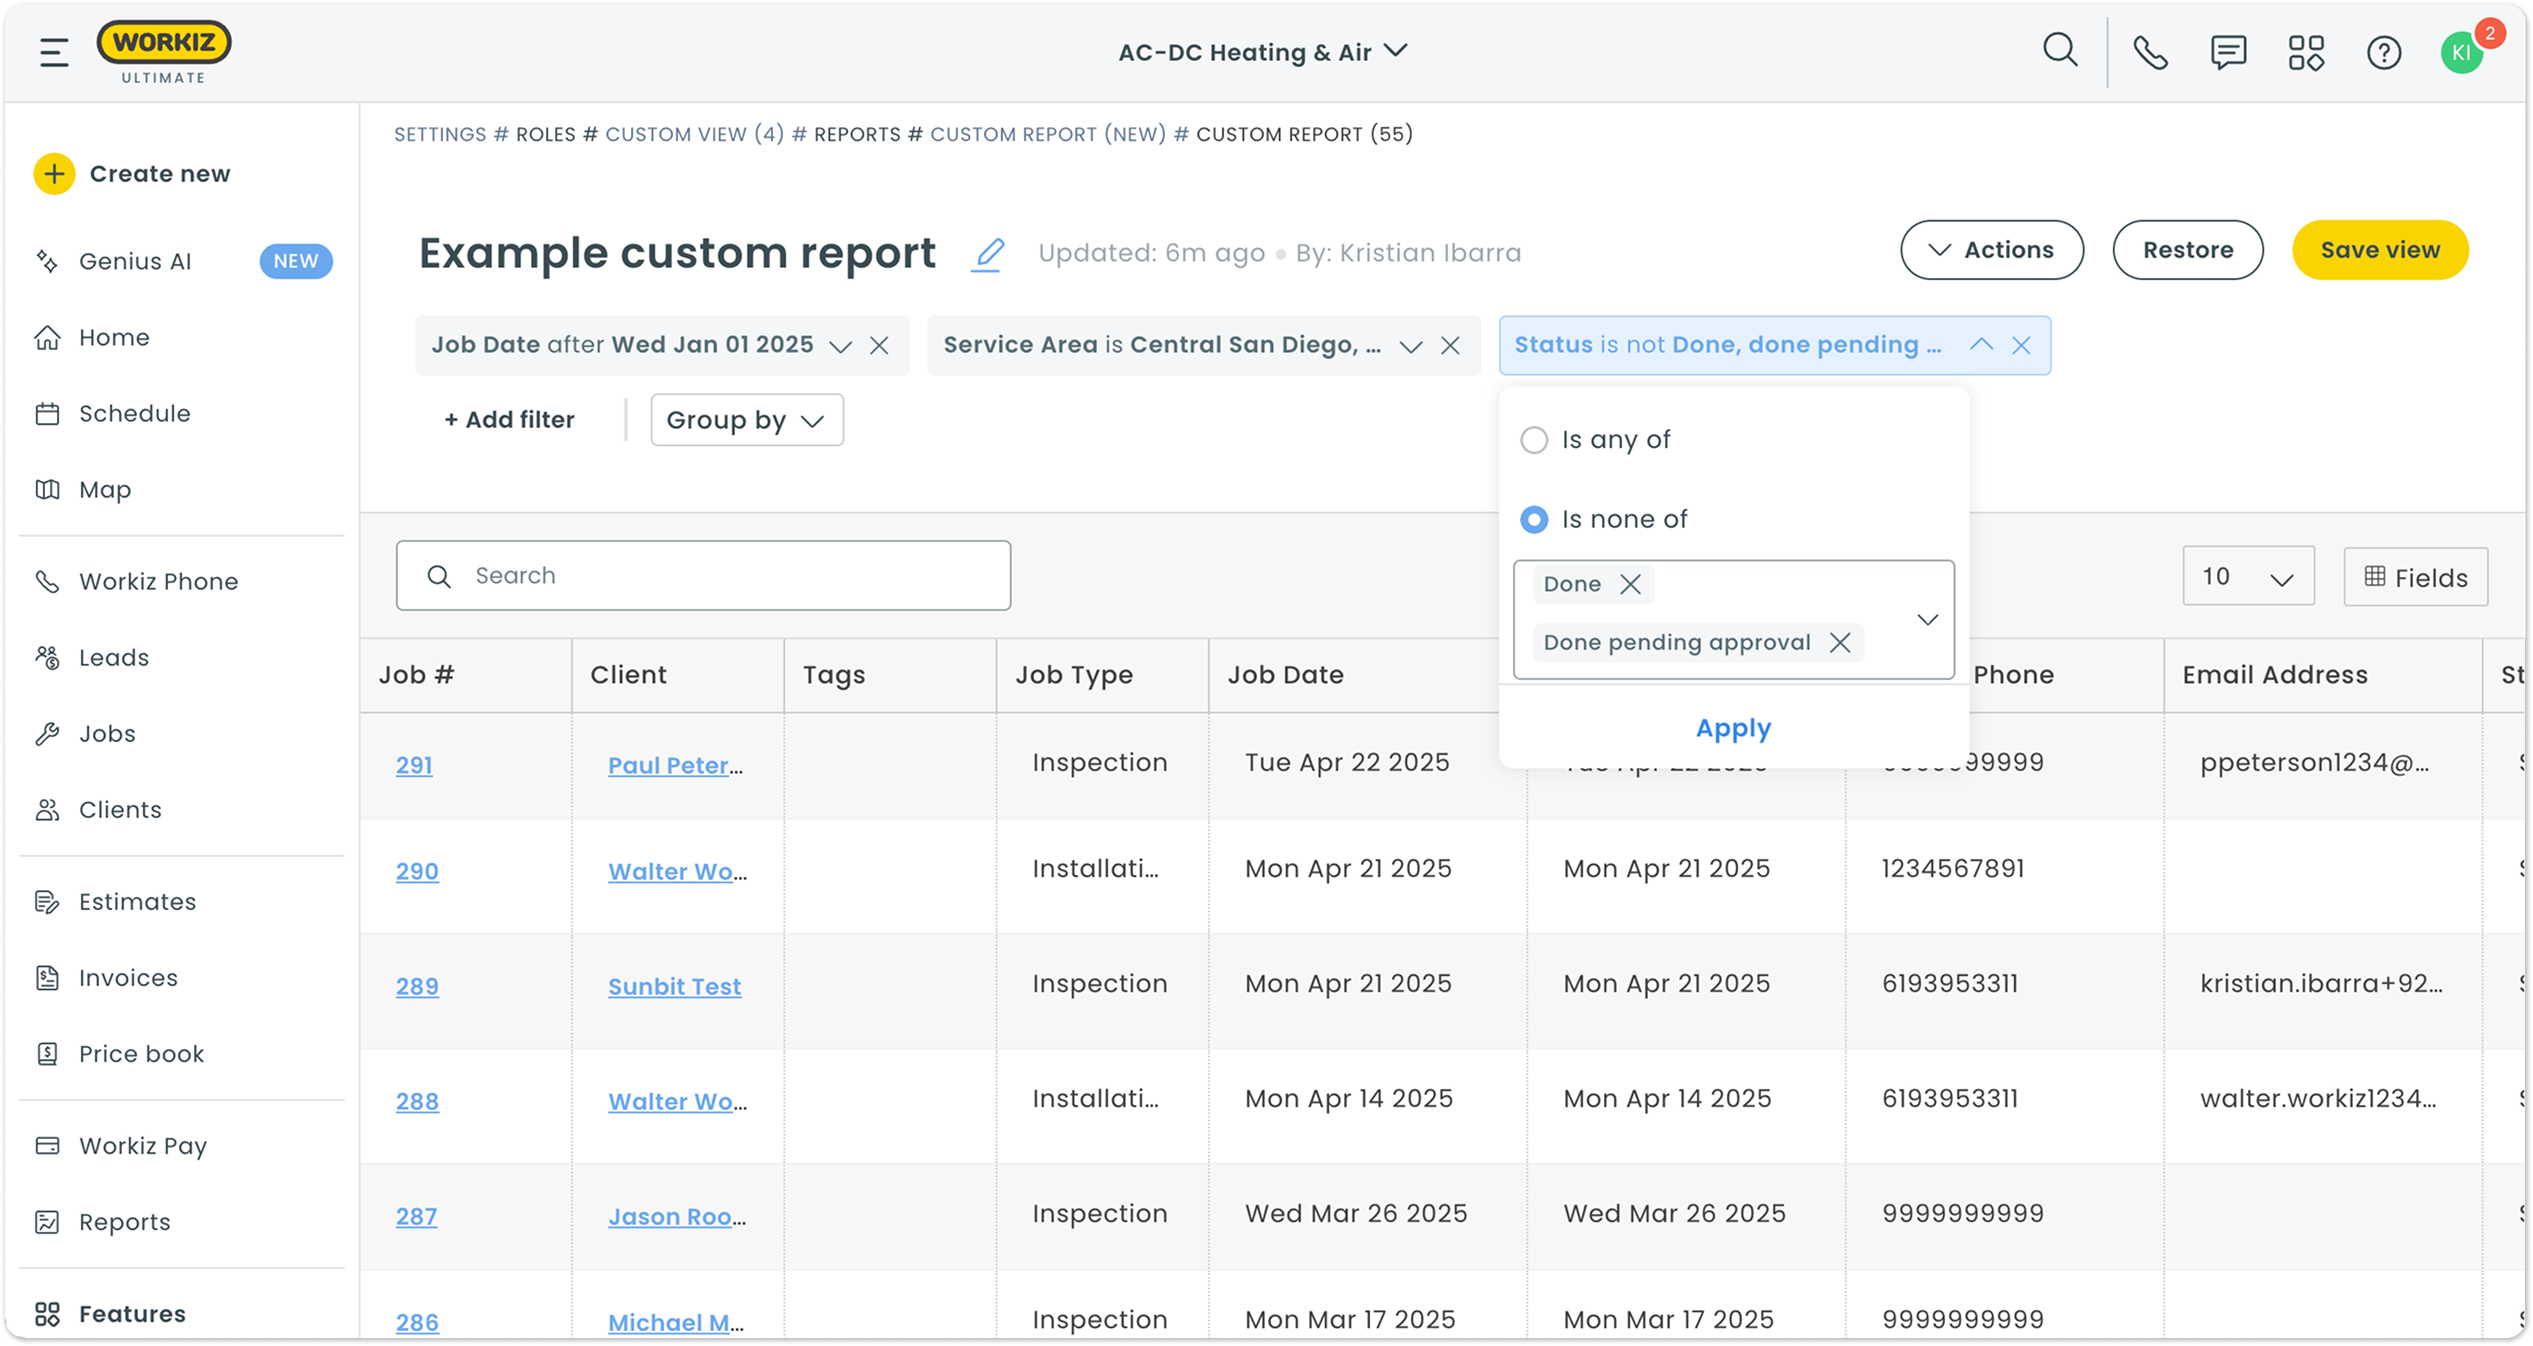Open the Fields column chooser
The height and width of the screenshot is (1346, 2533).
2415,577
